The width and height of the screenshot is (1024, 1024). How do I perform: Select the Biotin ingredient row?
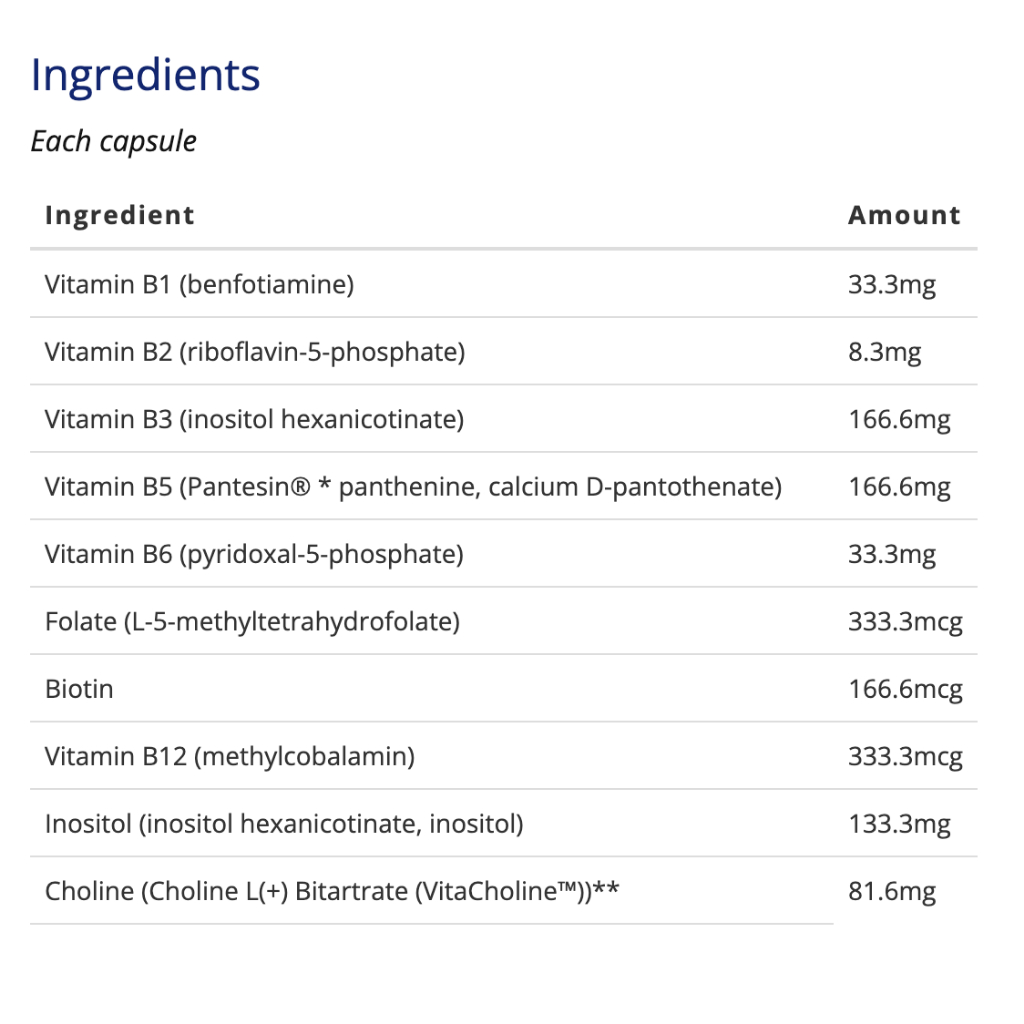(504, 689)
